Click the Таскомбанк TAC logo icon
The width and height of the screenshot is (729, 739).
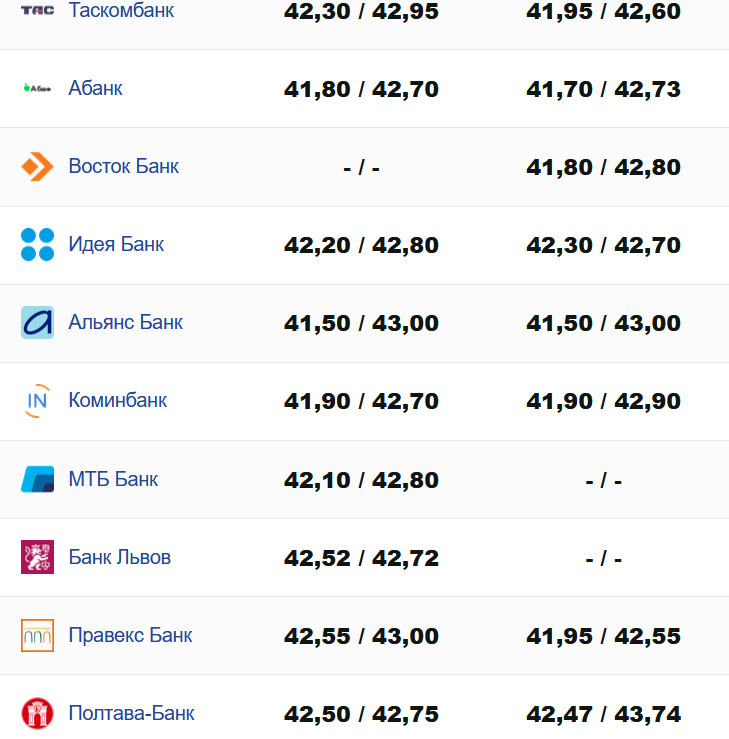[x=37, y=11]
